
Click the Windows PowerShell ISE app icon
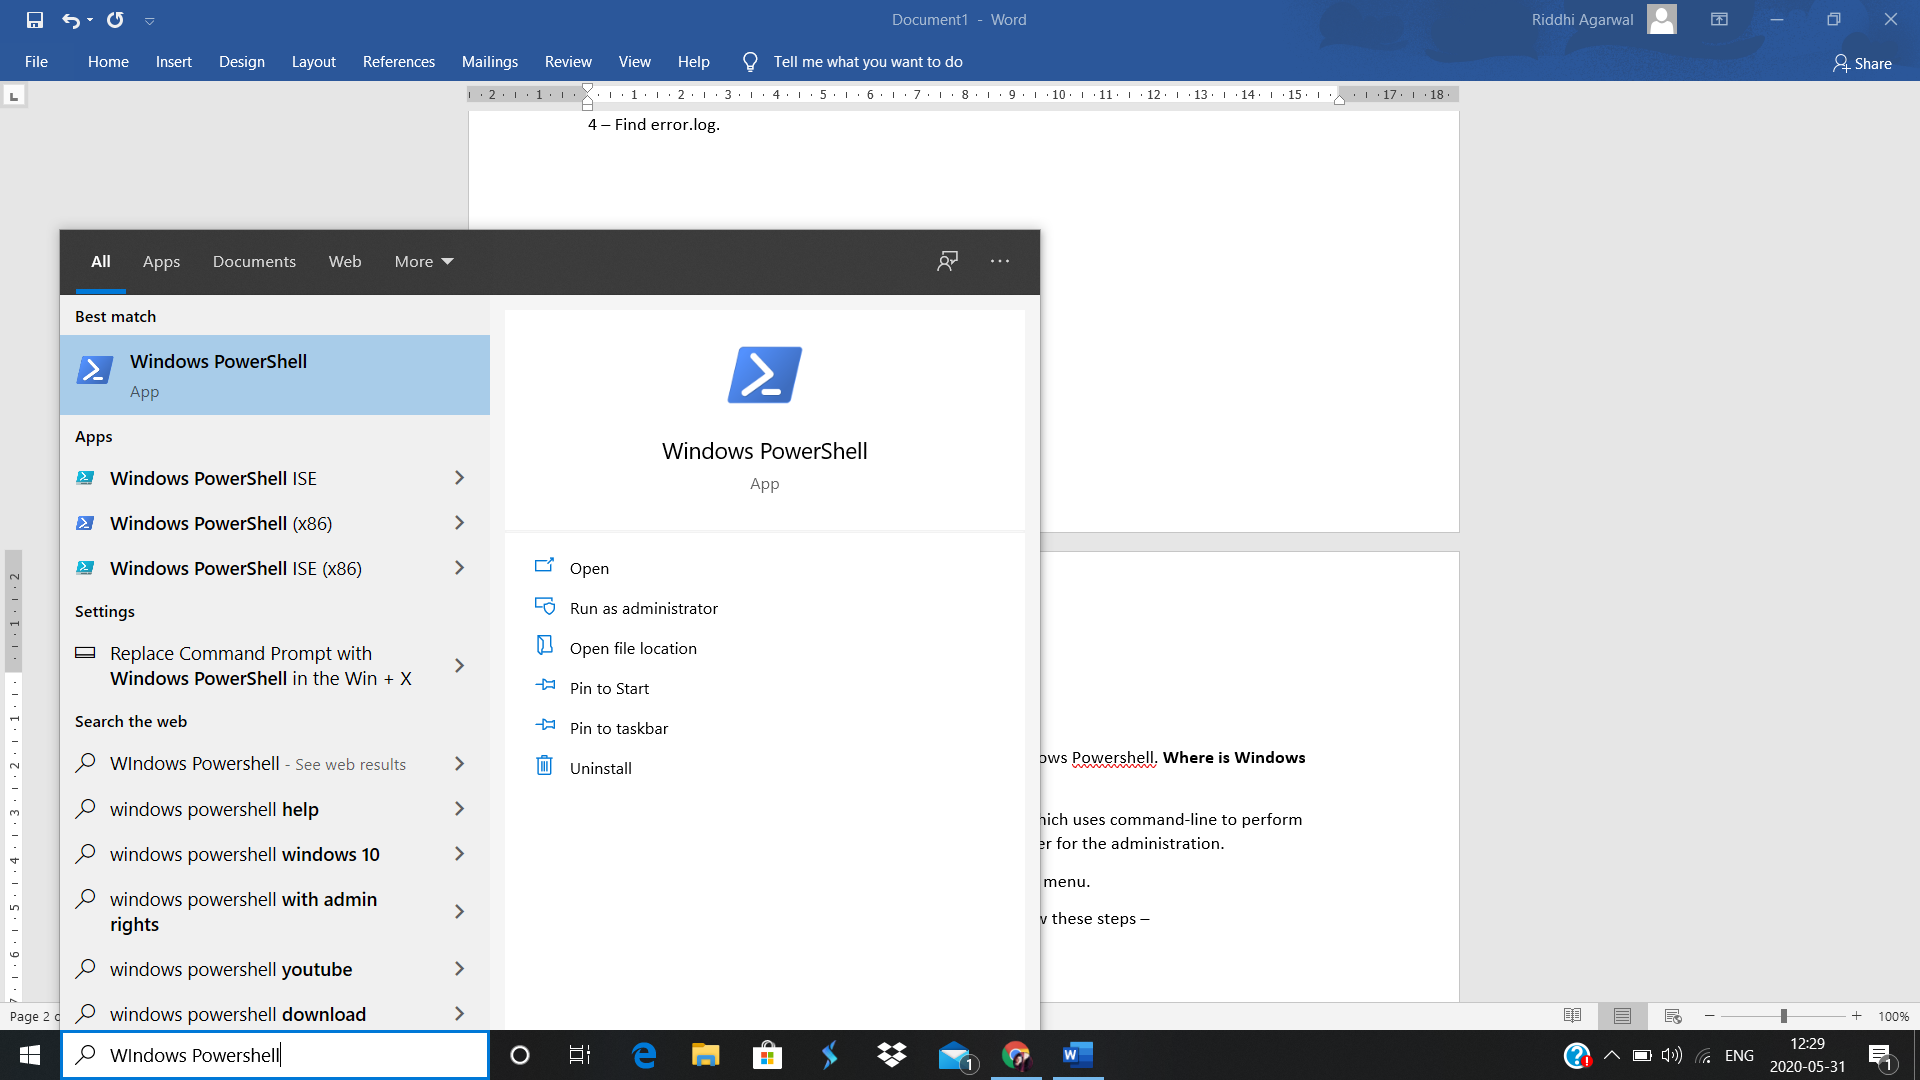pos(85,478)
